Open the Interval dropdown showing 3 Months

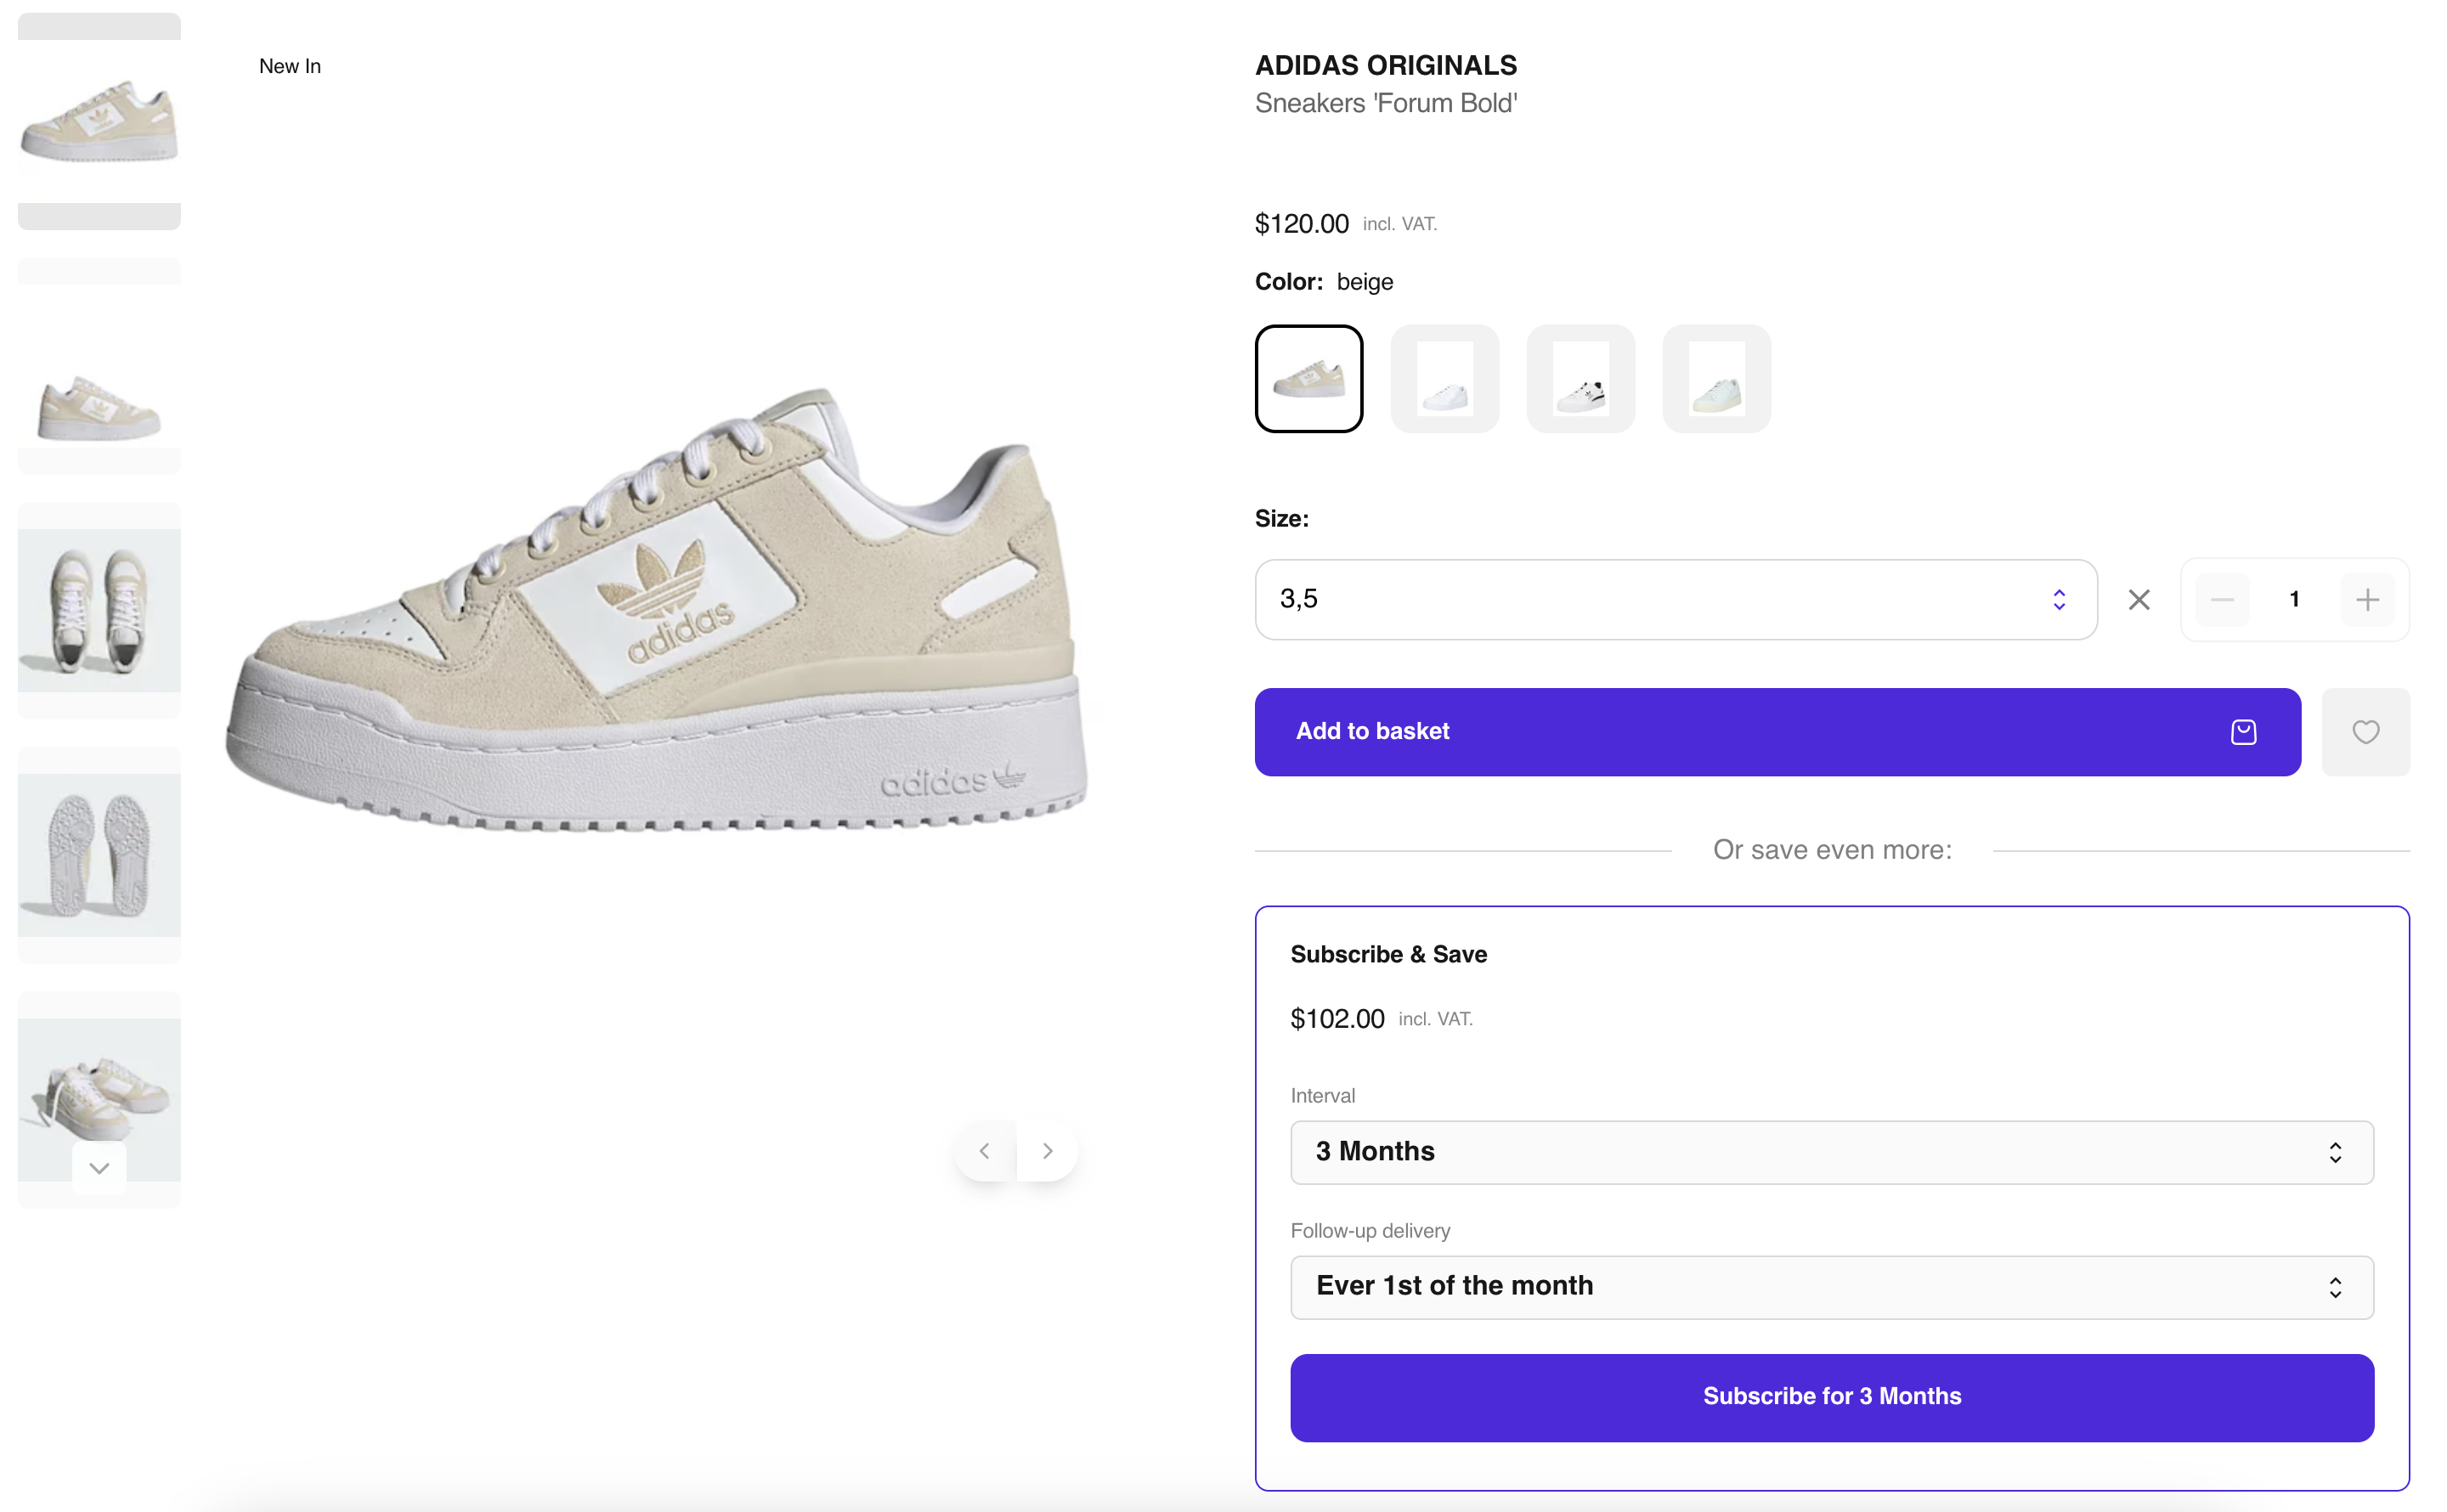pos(1831,1152)
